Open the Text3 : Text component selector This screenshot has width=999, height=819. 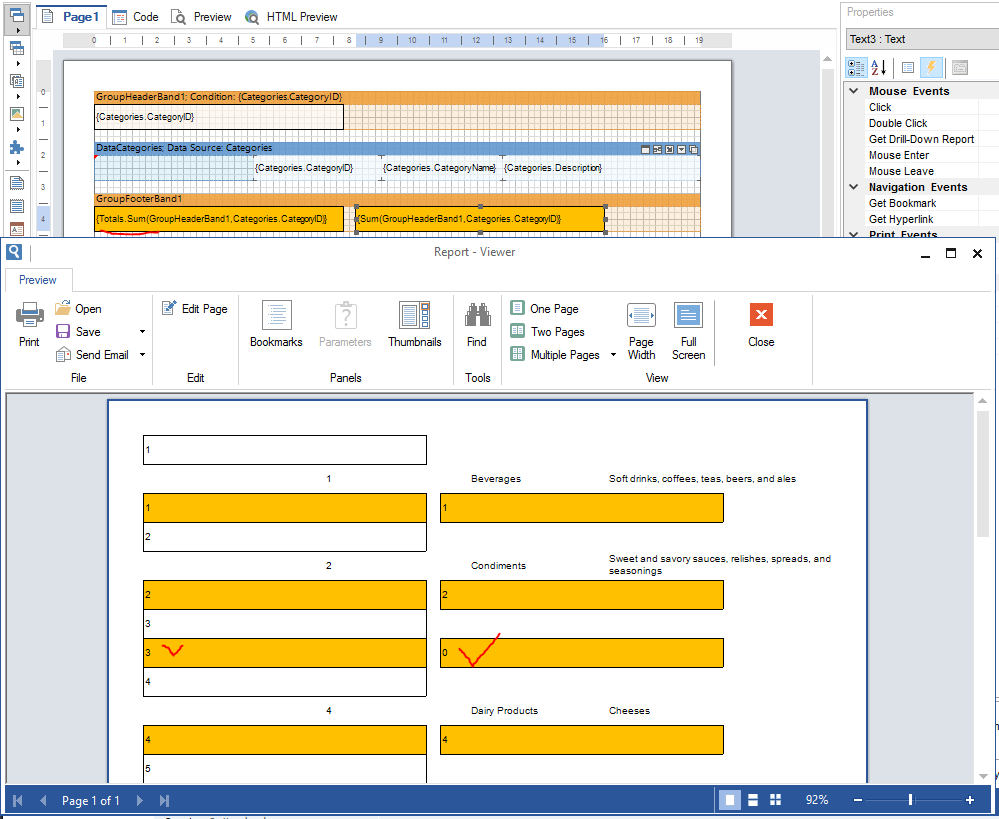pyautogui.click(x=922, y=39)
